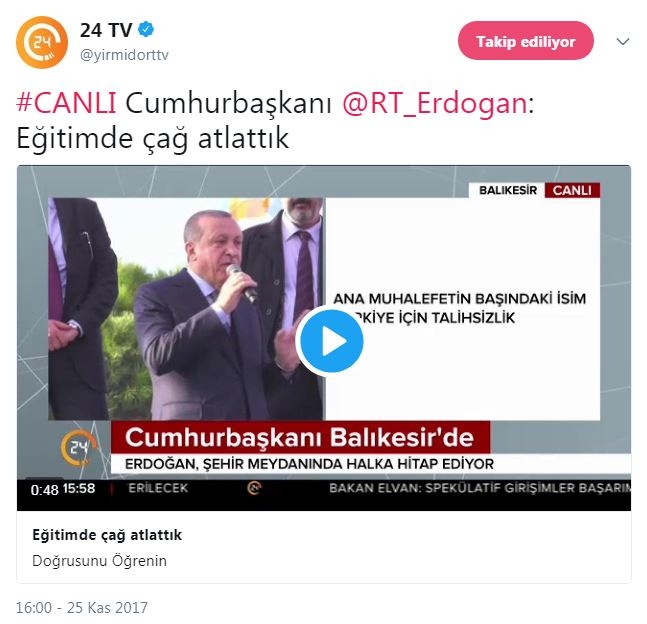Open the #CANLI hashtag link
647x624 pixels.
[66, 103]
